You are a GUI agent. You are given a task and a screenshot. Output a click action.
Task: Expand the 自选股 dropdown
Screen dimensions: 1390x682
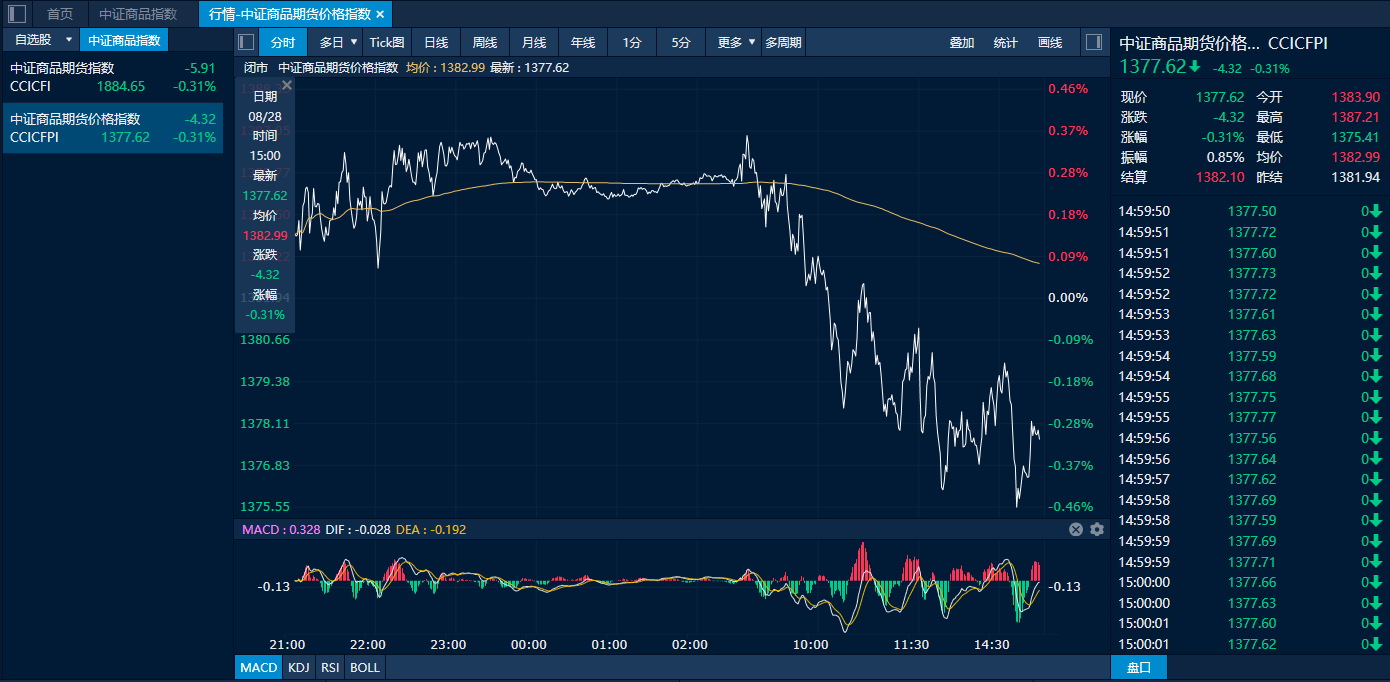click(x=68, y=40)
